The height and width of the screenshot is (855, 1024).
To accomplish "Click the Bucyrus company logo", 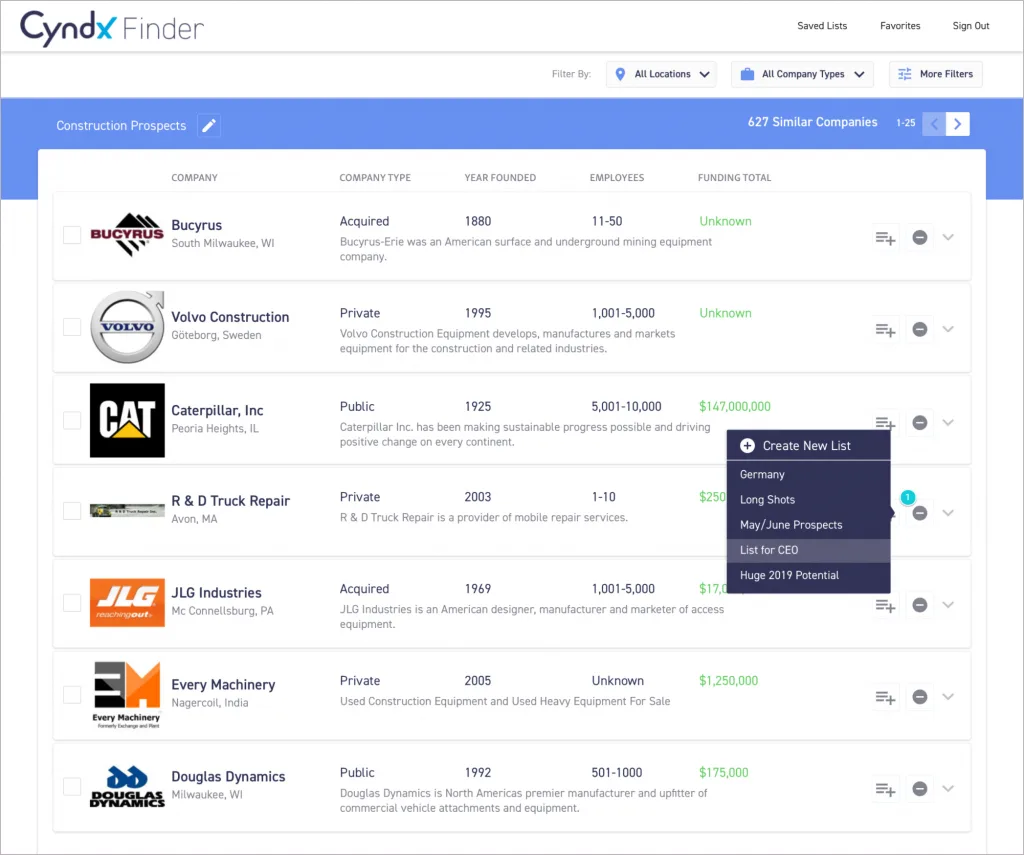I will click(x=127, y=234).
